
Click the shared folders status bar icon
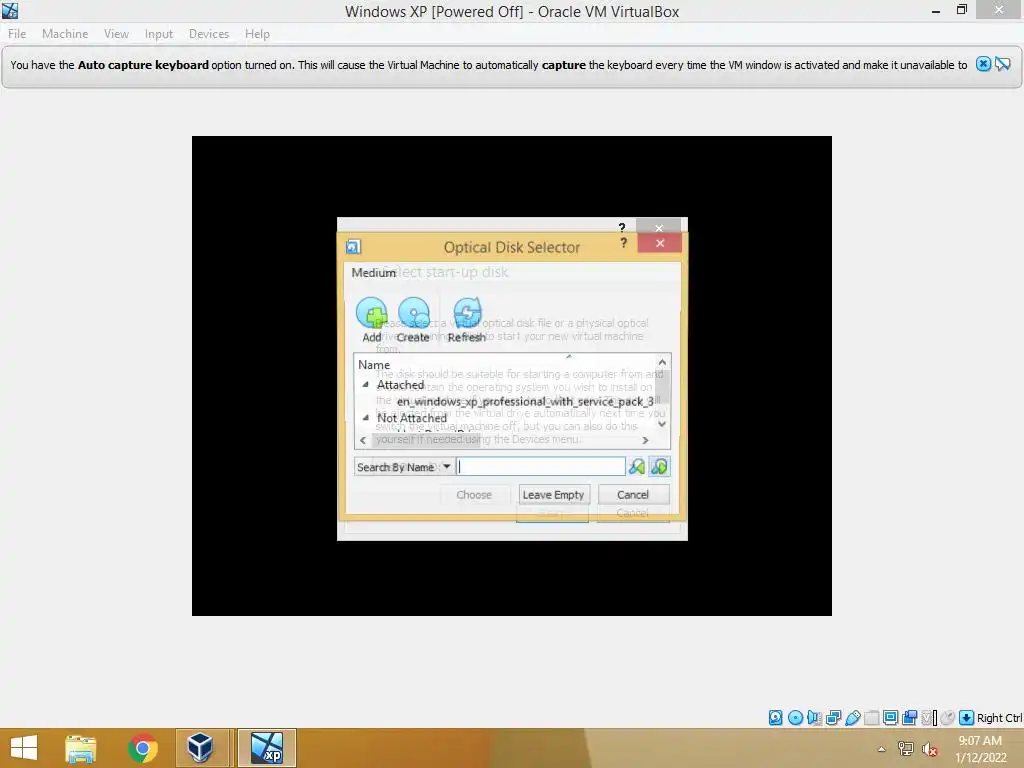pos(871,718)
